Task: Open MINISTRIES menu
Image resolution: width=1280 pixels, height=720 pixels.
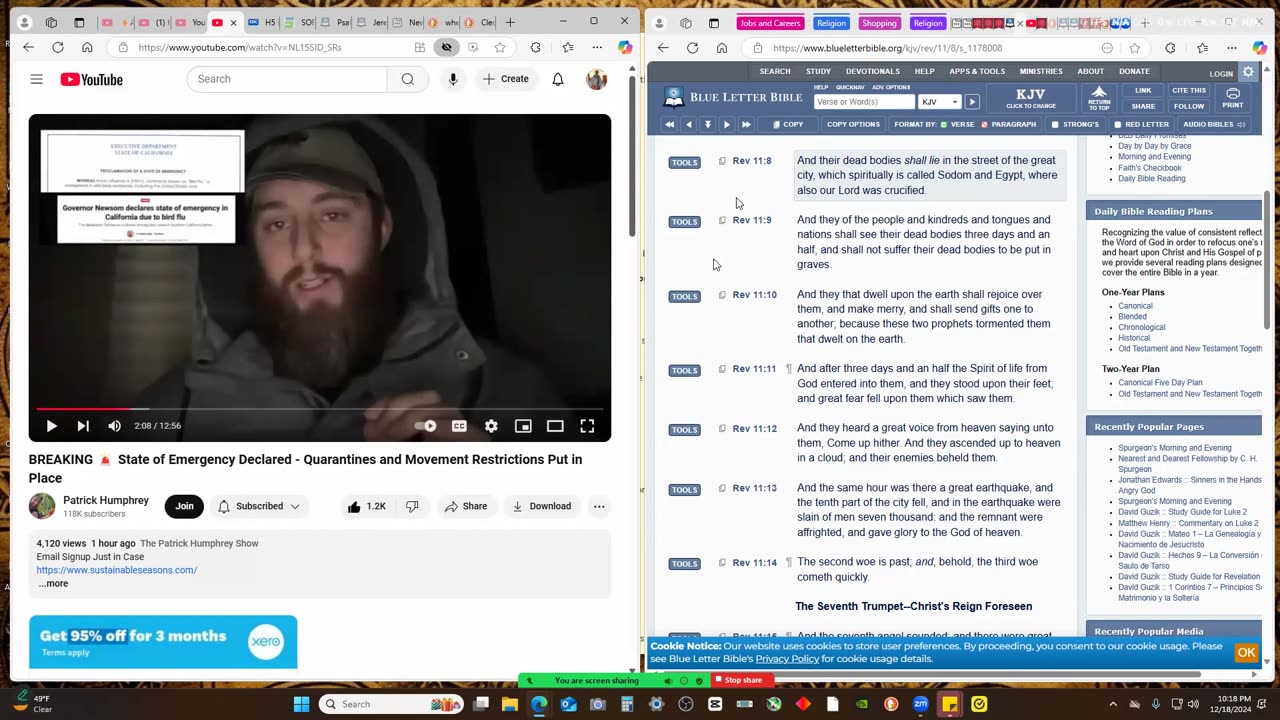Action: point(1041,71)
